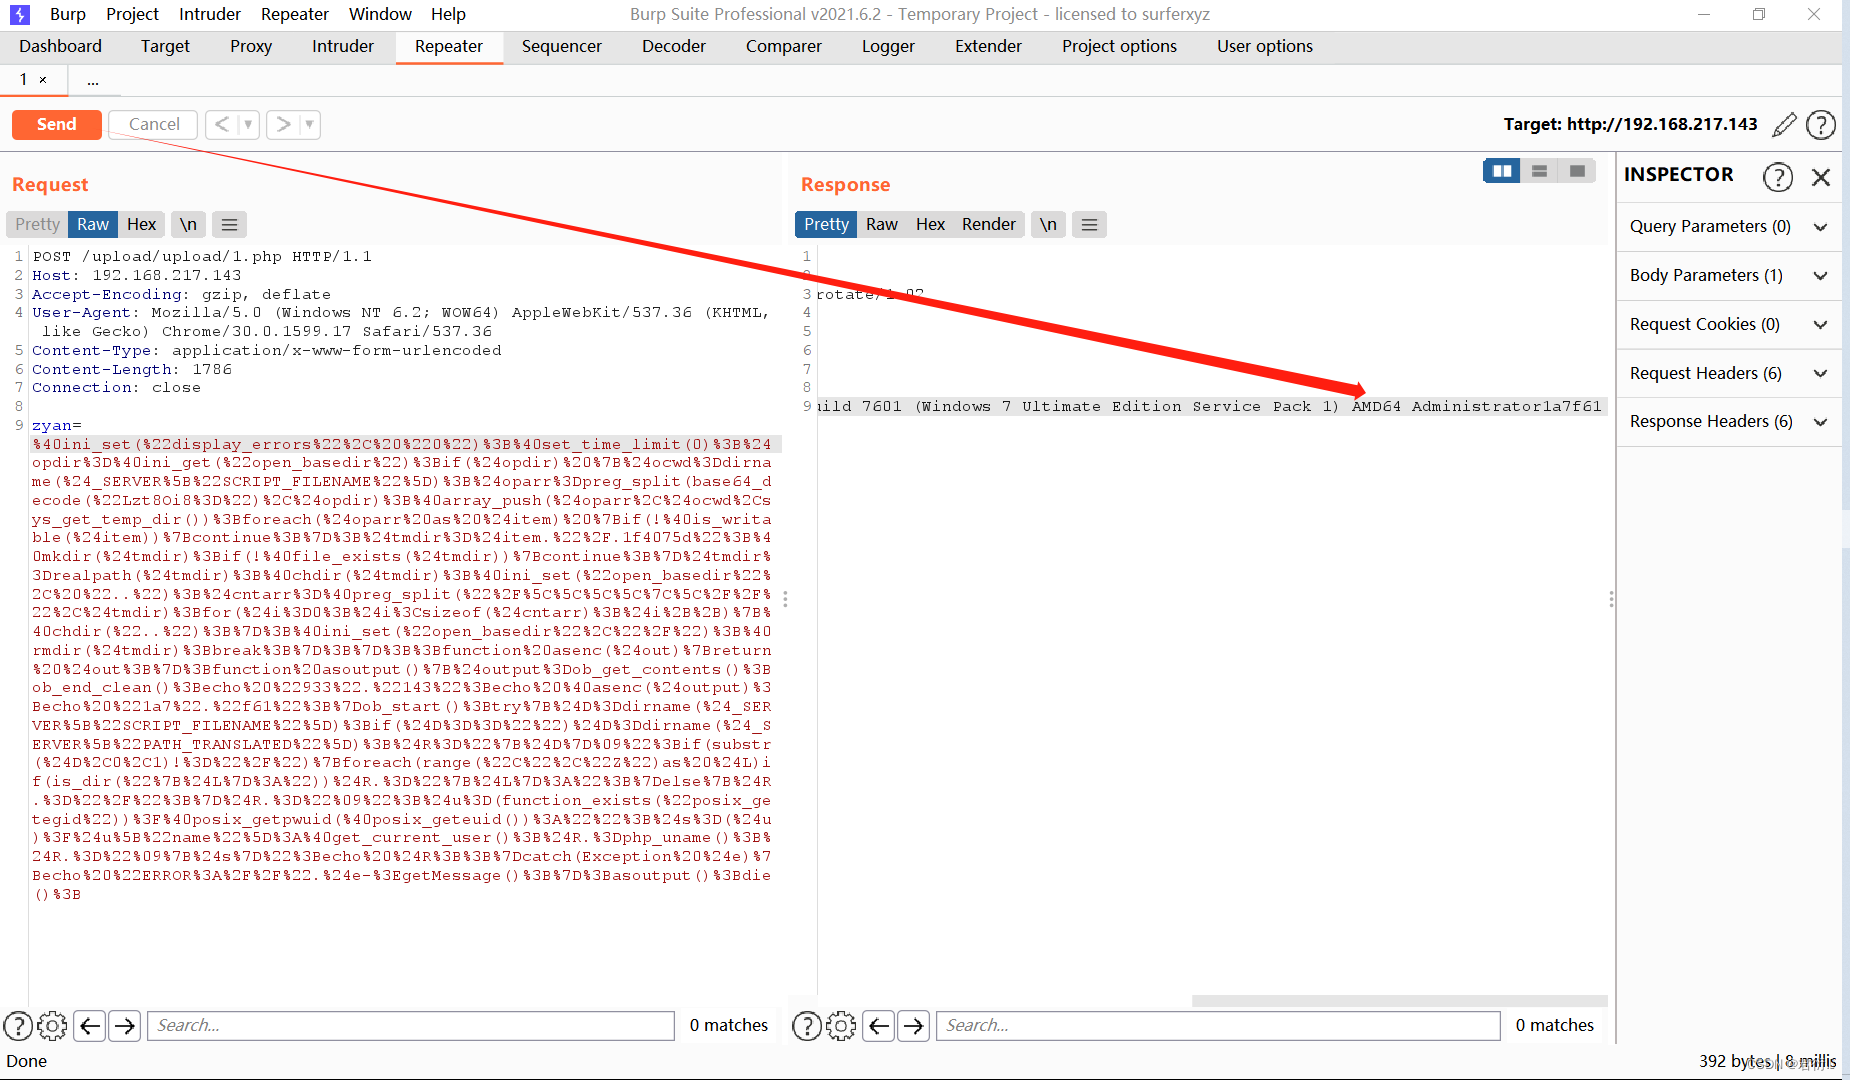Select Pretty view in Request
1850x1080 pixels.
point(37,224)
